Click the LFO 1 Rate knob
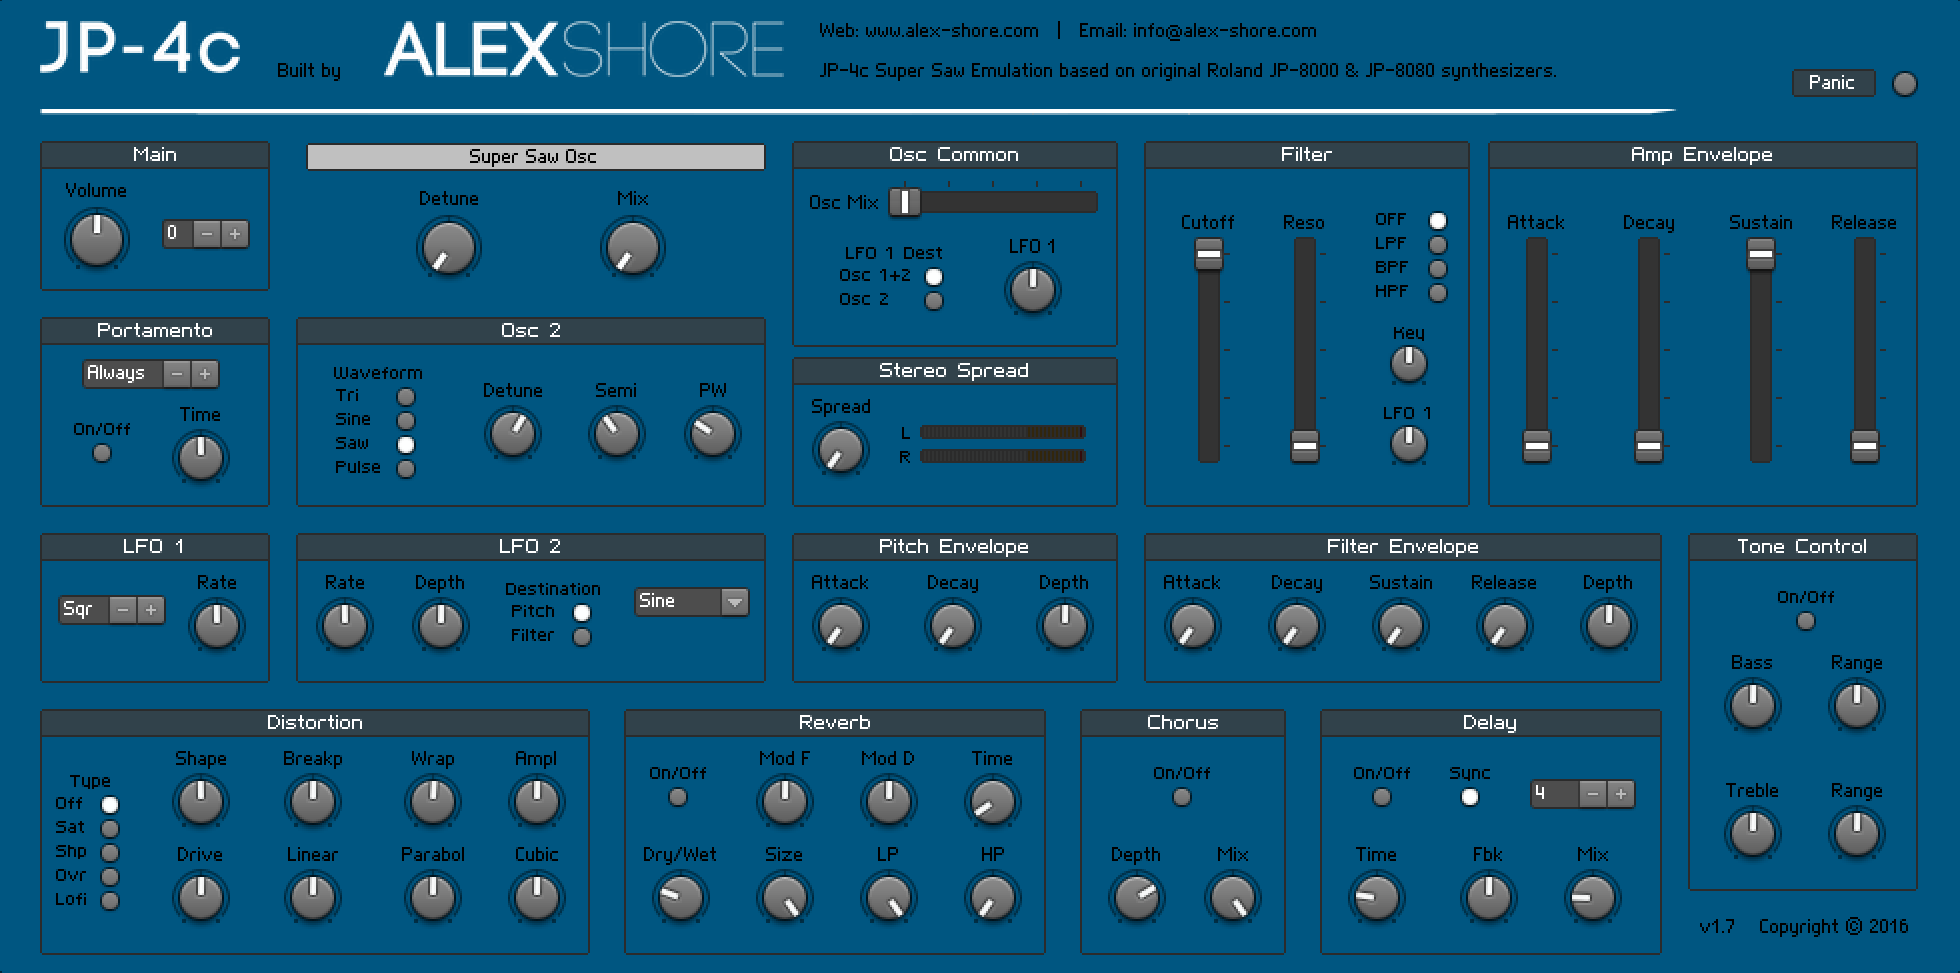This screenshot has width=1960, height=973. (x=217, y=625)
